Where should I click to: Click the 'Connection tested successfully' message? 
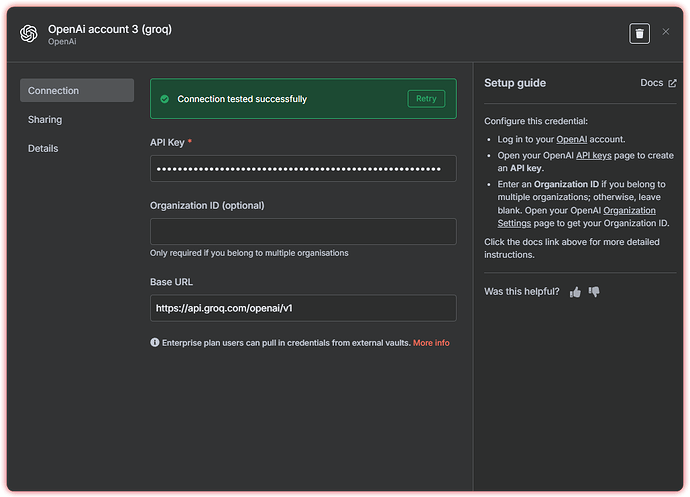(x=242, y=99)
